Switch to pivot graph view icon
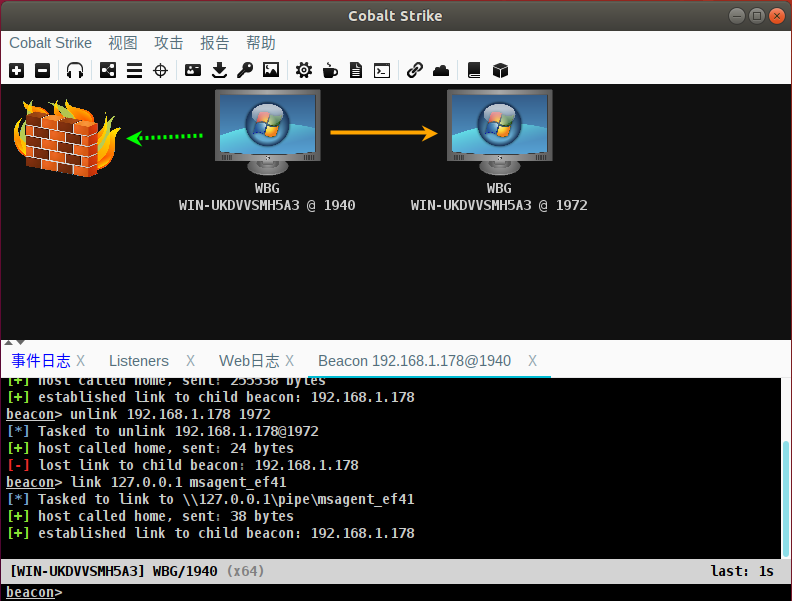The image size is (792, 601). pyautogui.click(x=108, y=70)
